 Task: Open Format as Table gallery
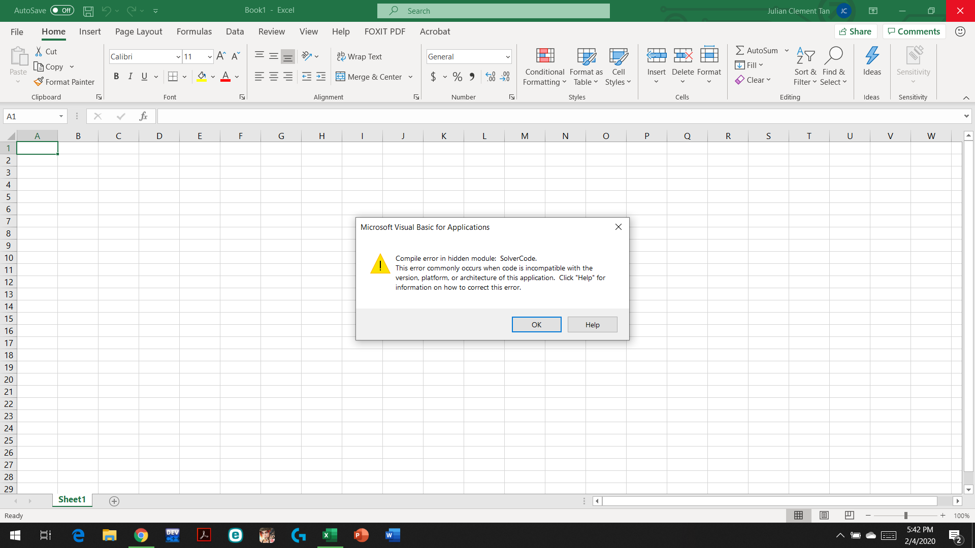coord(585,66)
